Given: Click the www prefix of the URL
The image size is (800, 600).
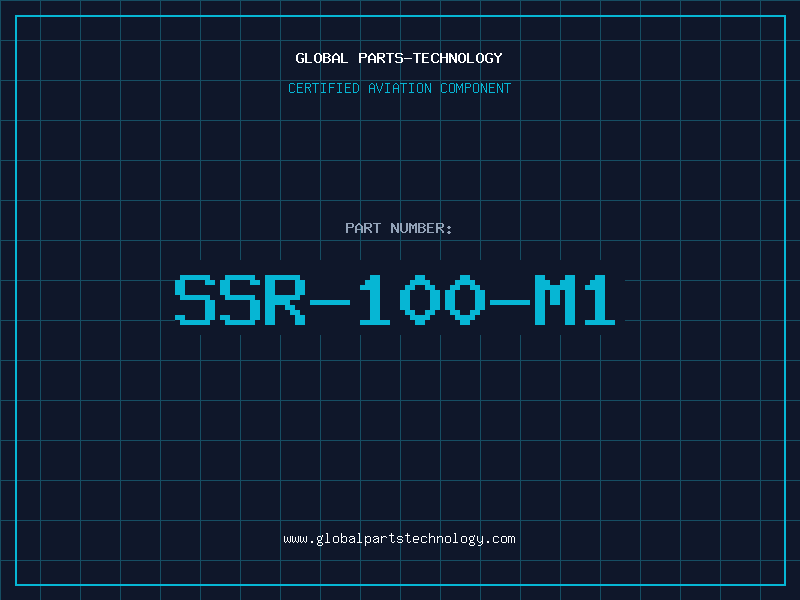Looking at the screenshot, I should pyautogui.click(x=294, y=538).
